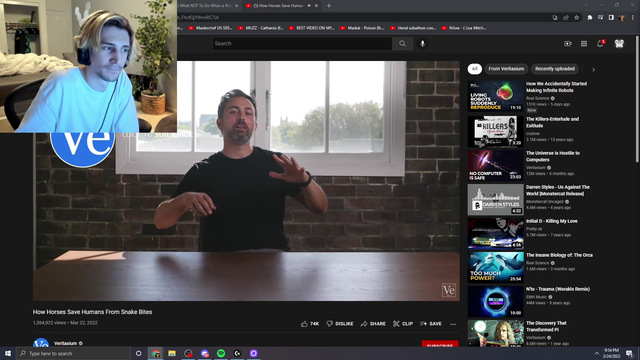Open the Orca Too Much Power thumbnail
Screen dimensions: 640x360
coord(496,267)
